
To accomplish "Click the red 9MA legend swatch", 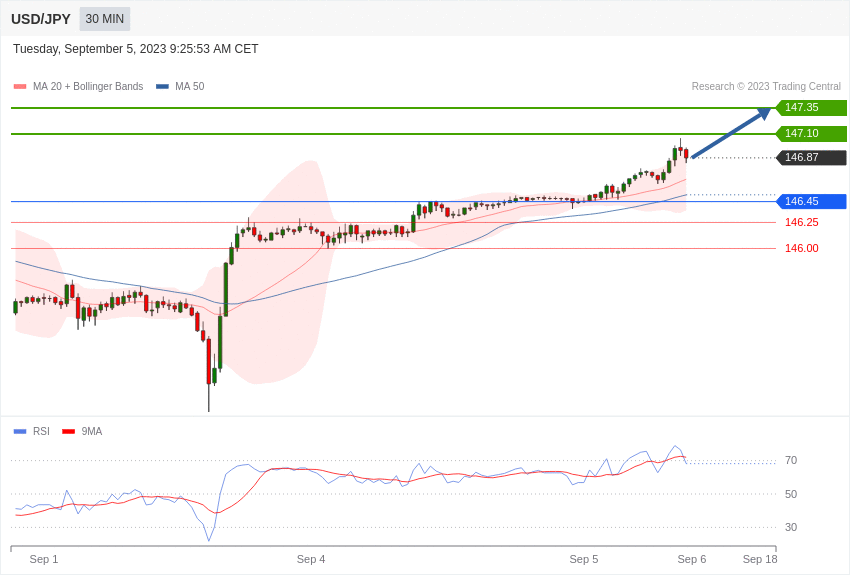I will 68,431.
